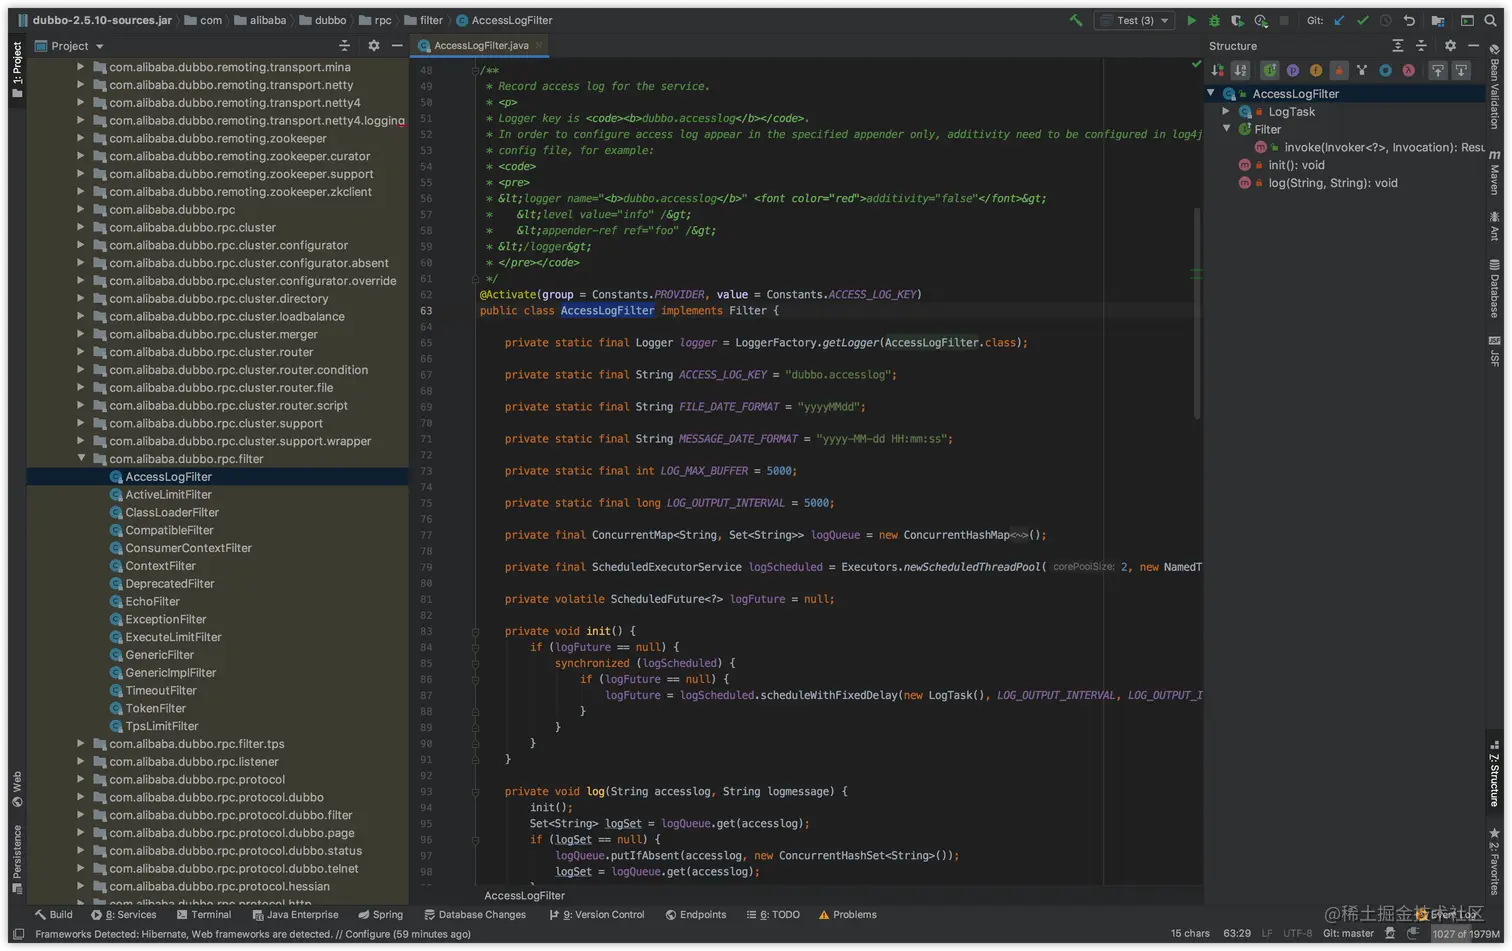Open Project Structure from the toolbar
The width and height of the screenshot is (1512, 951).
[1438, 20]
